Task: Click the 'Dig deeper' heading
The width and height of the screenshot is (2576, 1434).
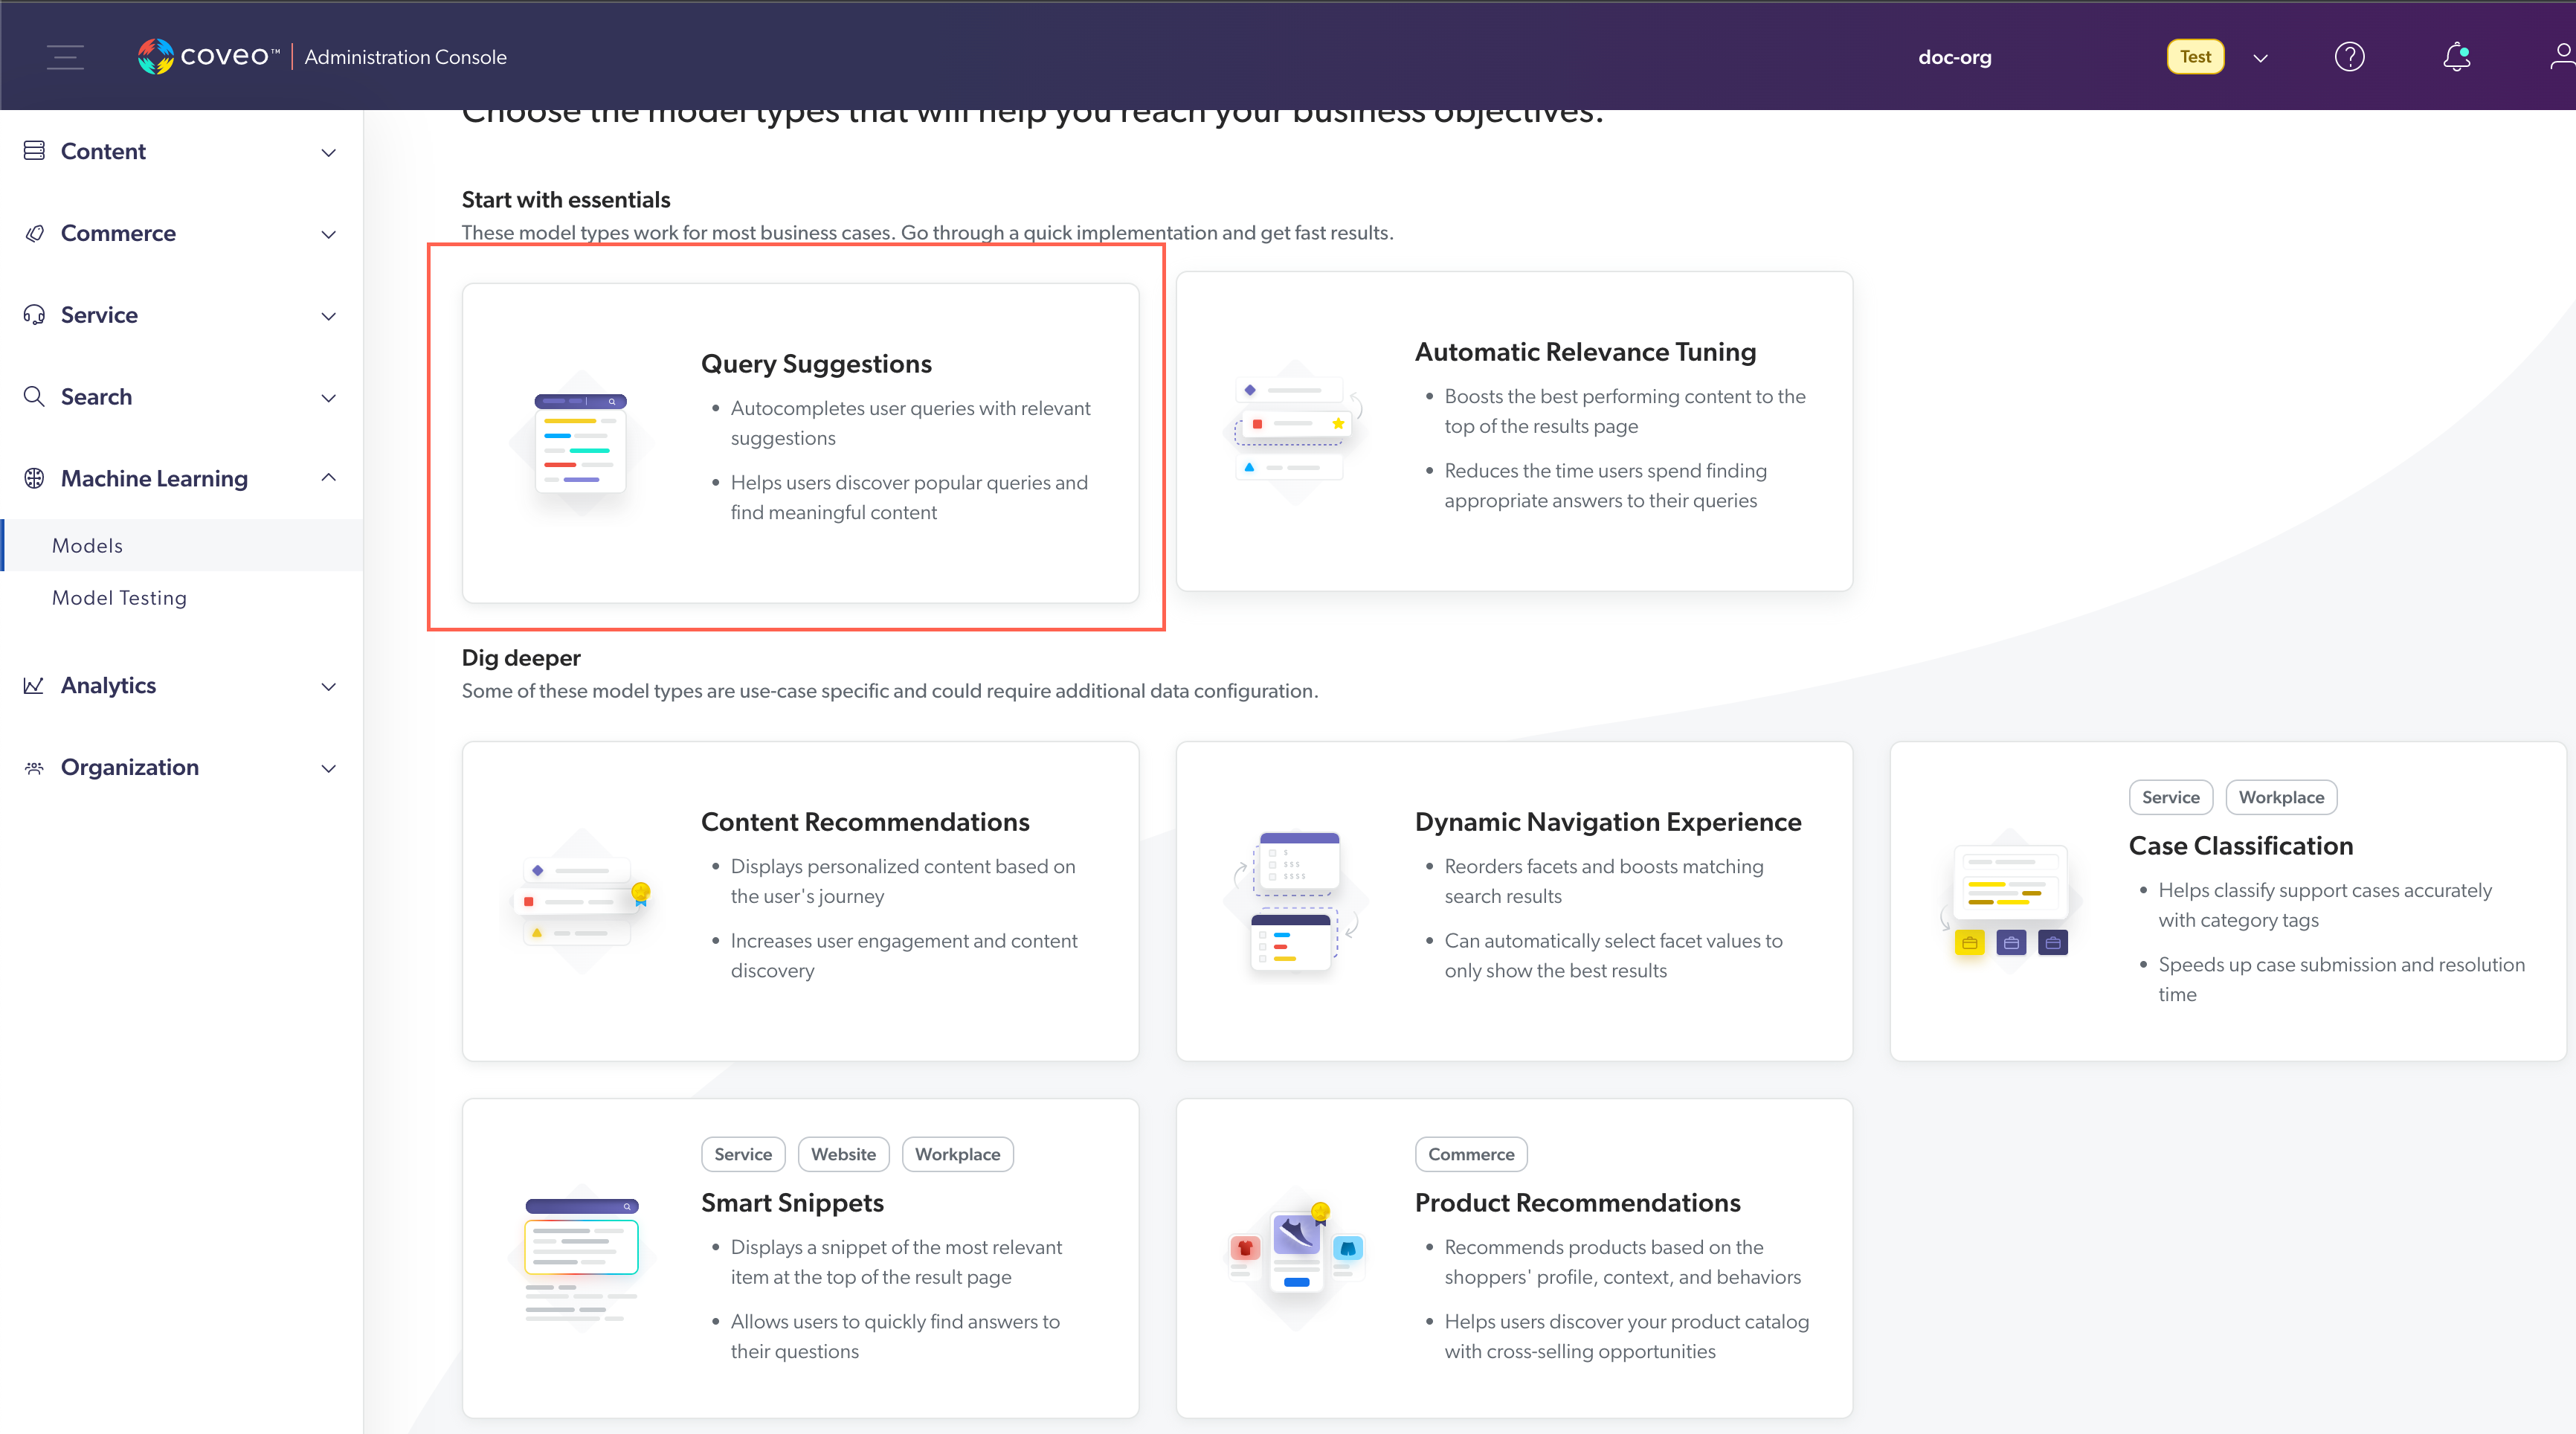Action: [x=521, y=657]
